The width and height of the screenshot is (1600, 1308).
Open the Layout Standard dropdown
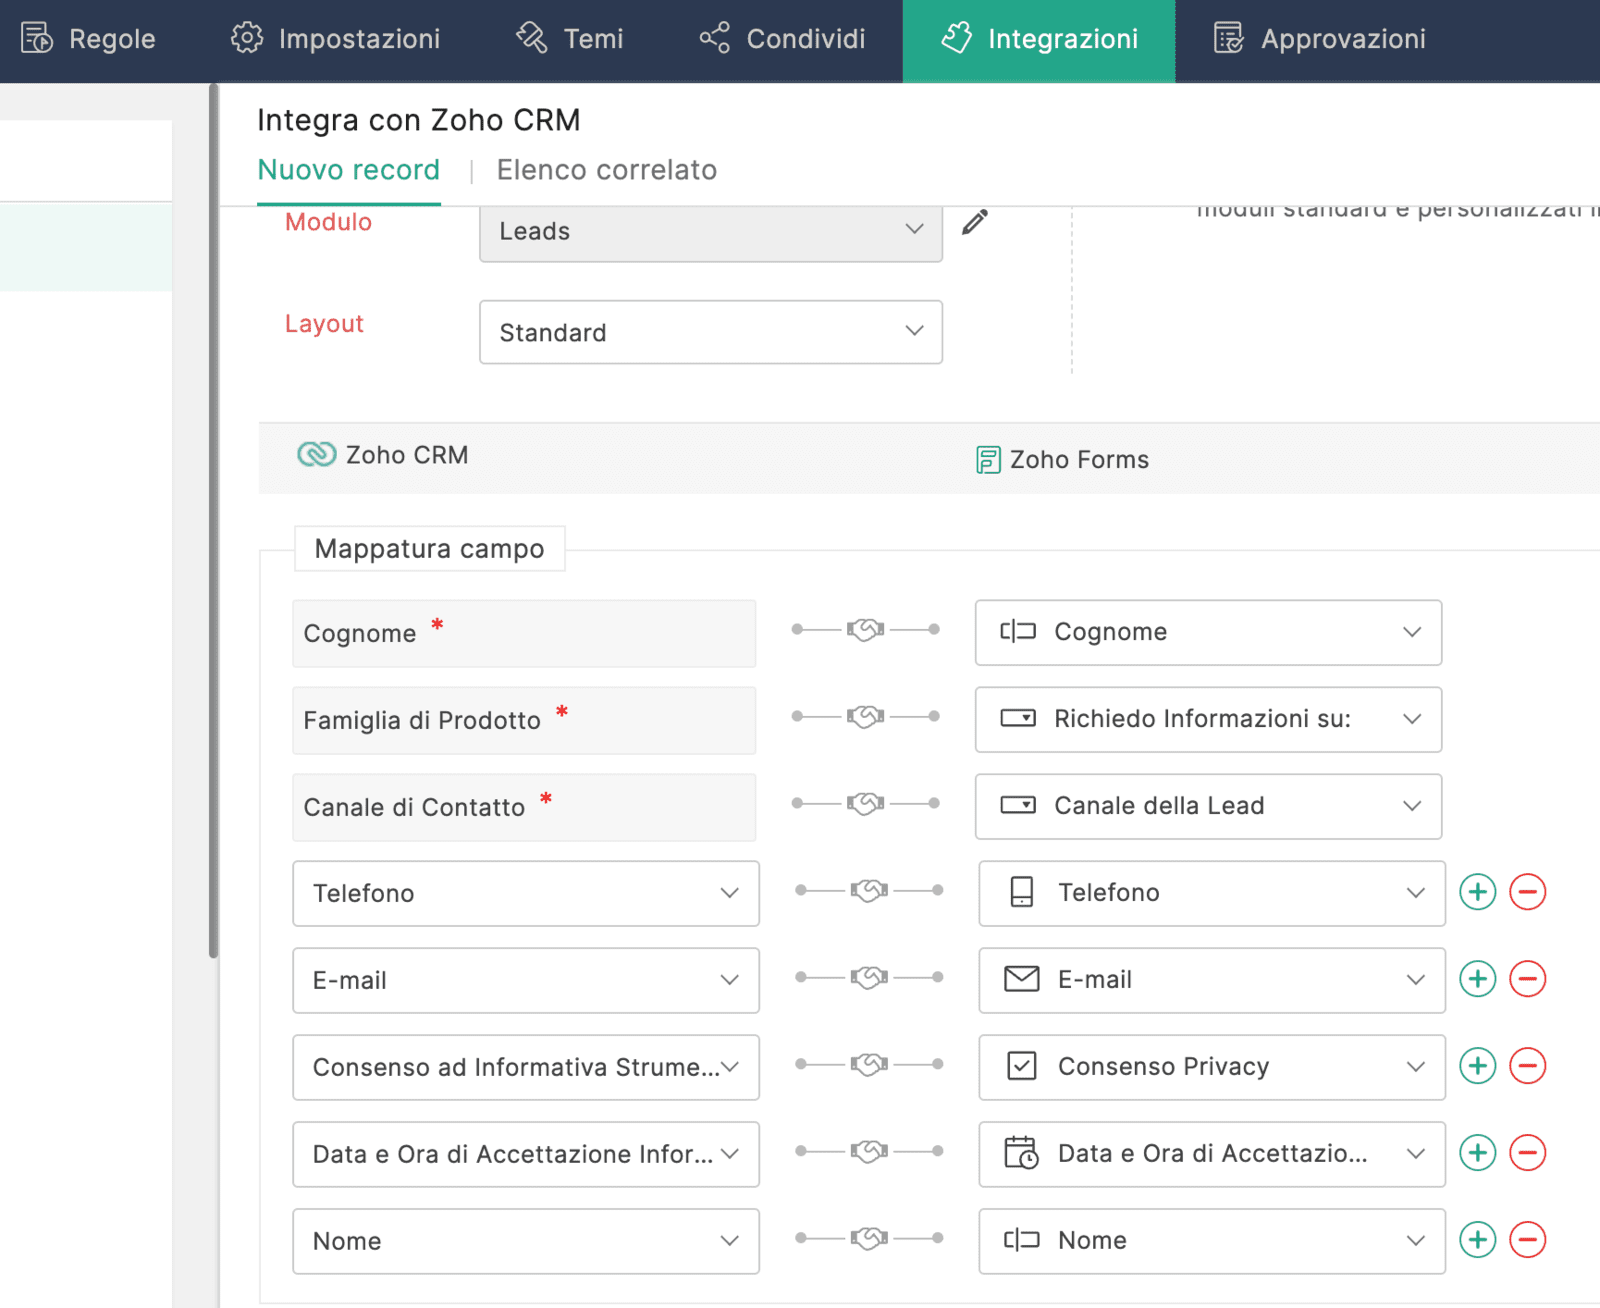pos(710,332)
